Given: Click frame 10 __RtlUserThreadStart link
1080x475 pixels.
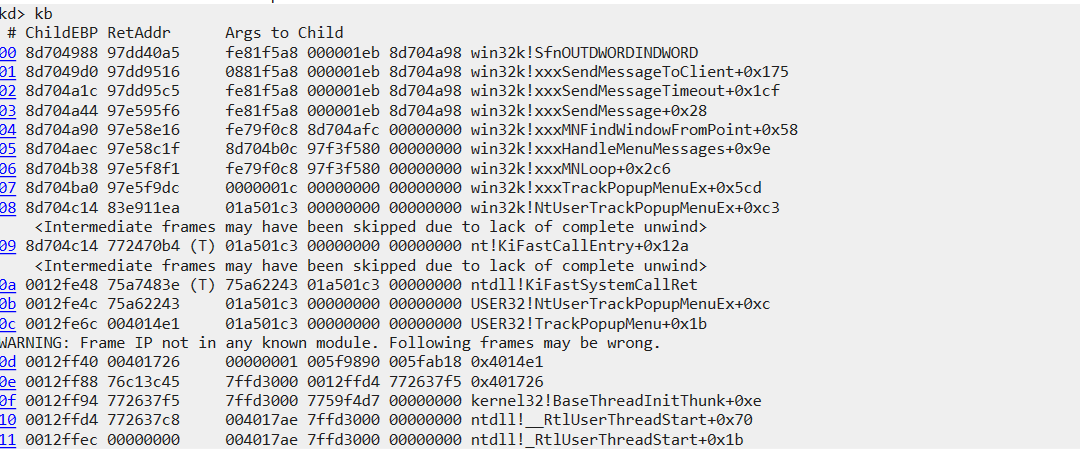Looking at the screenshot, I should tap(8, 421).
